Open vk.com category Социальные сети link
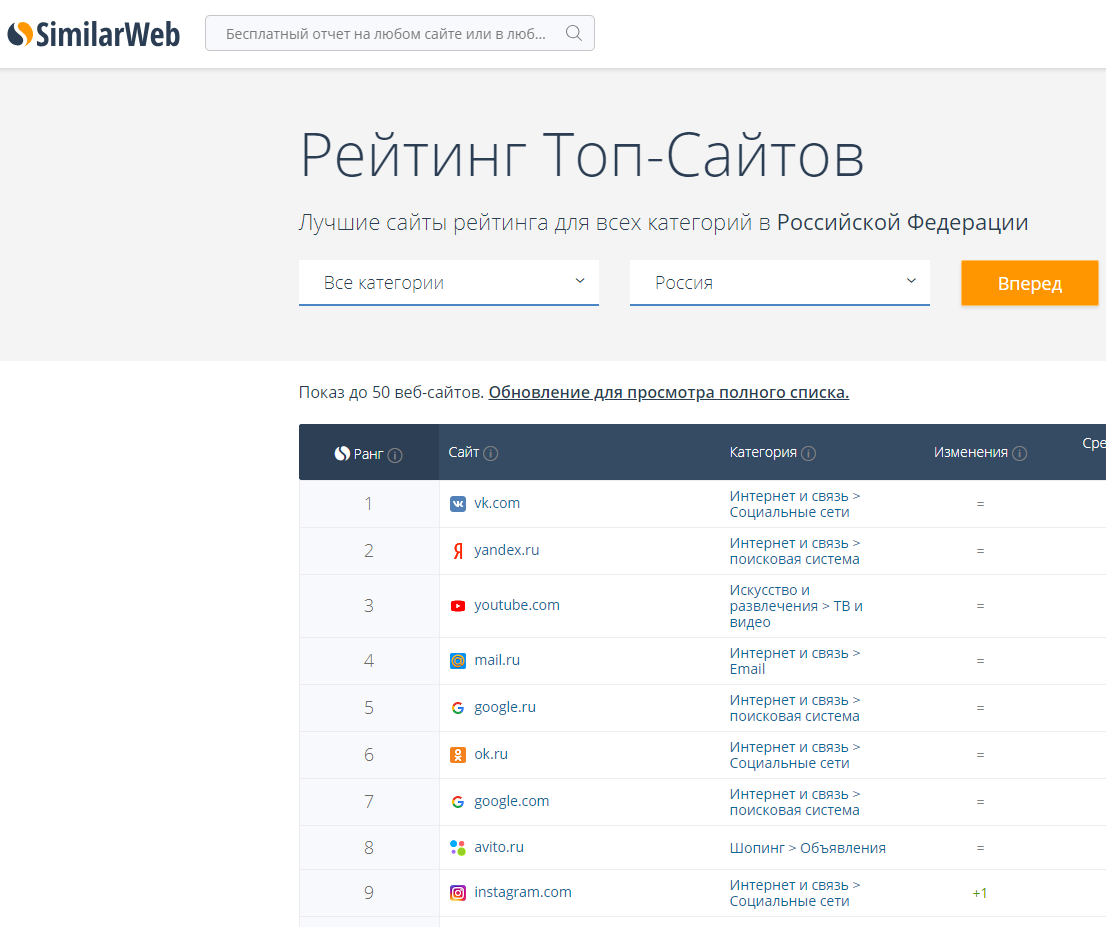 tap(795, 504)
